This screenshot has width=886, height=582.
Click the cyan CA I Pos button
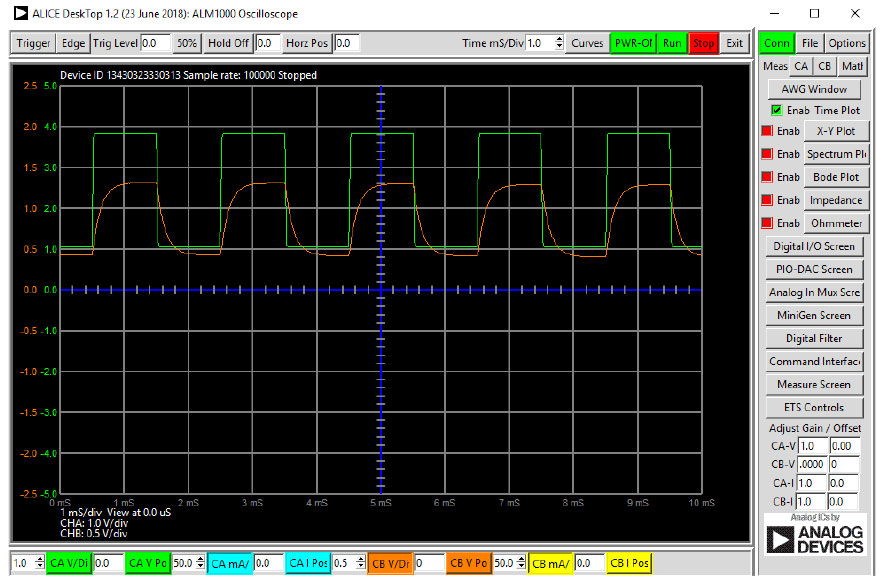tap(308, 563)
